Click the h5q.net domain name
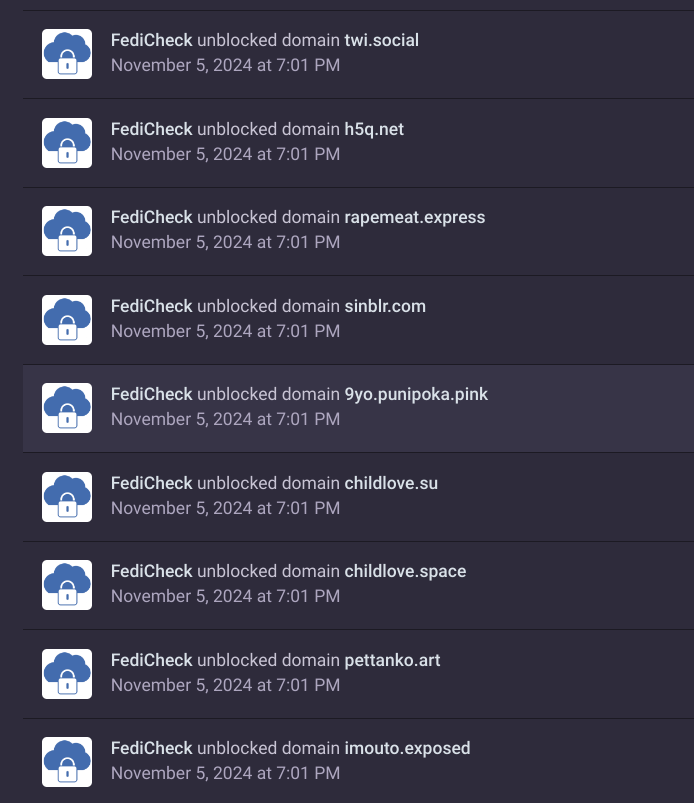The height and width of the screenshot is (803, 694). click(374, 129)
